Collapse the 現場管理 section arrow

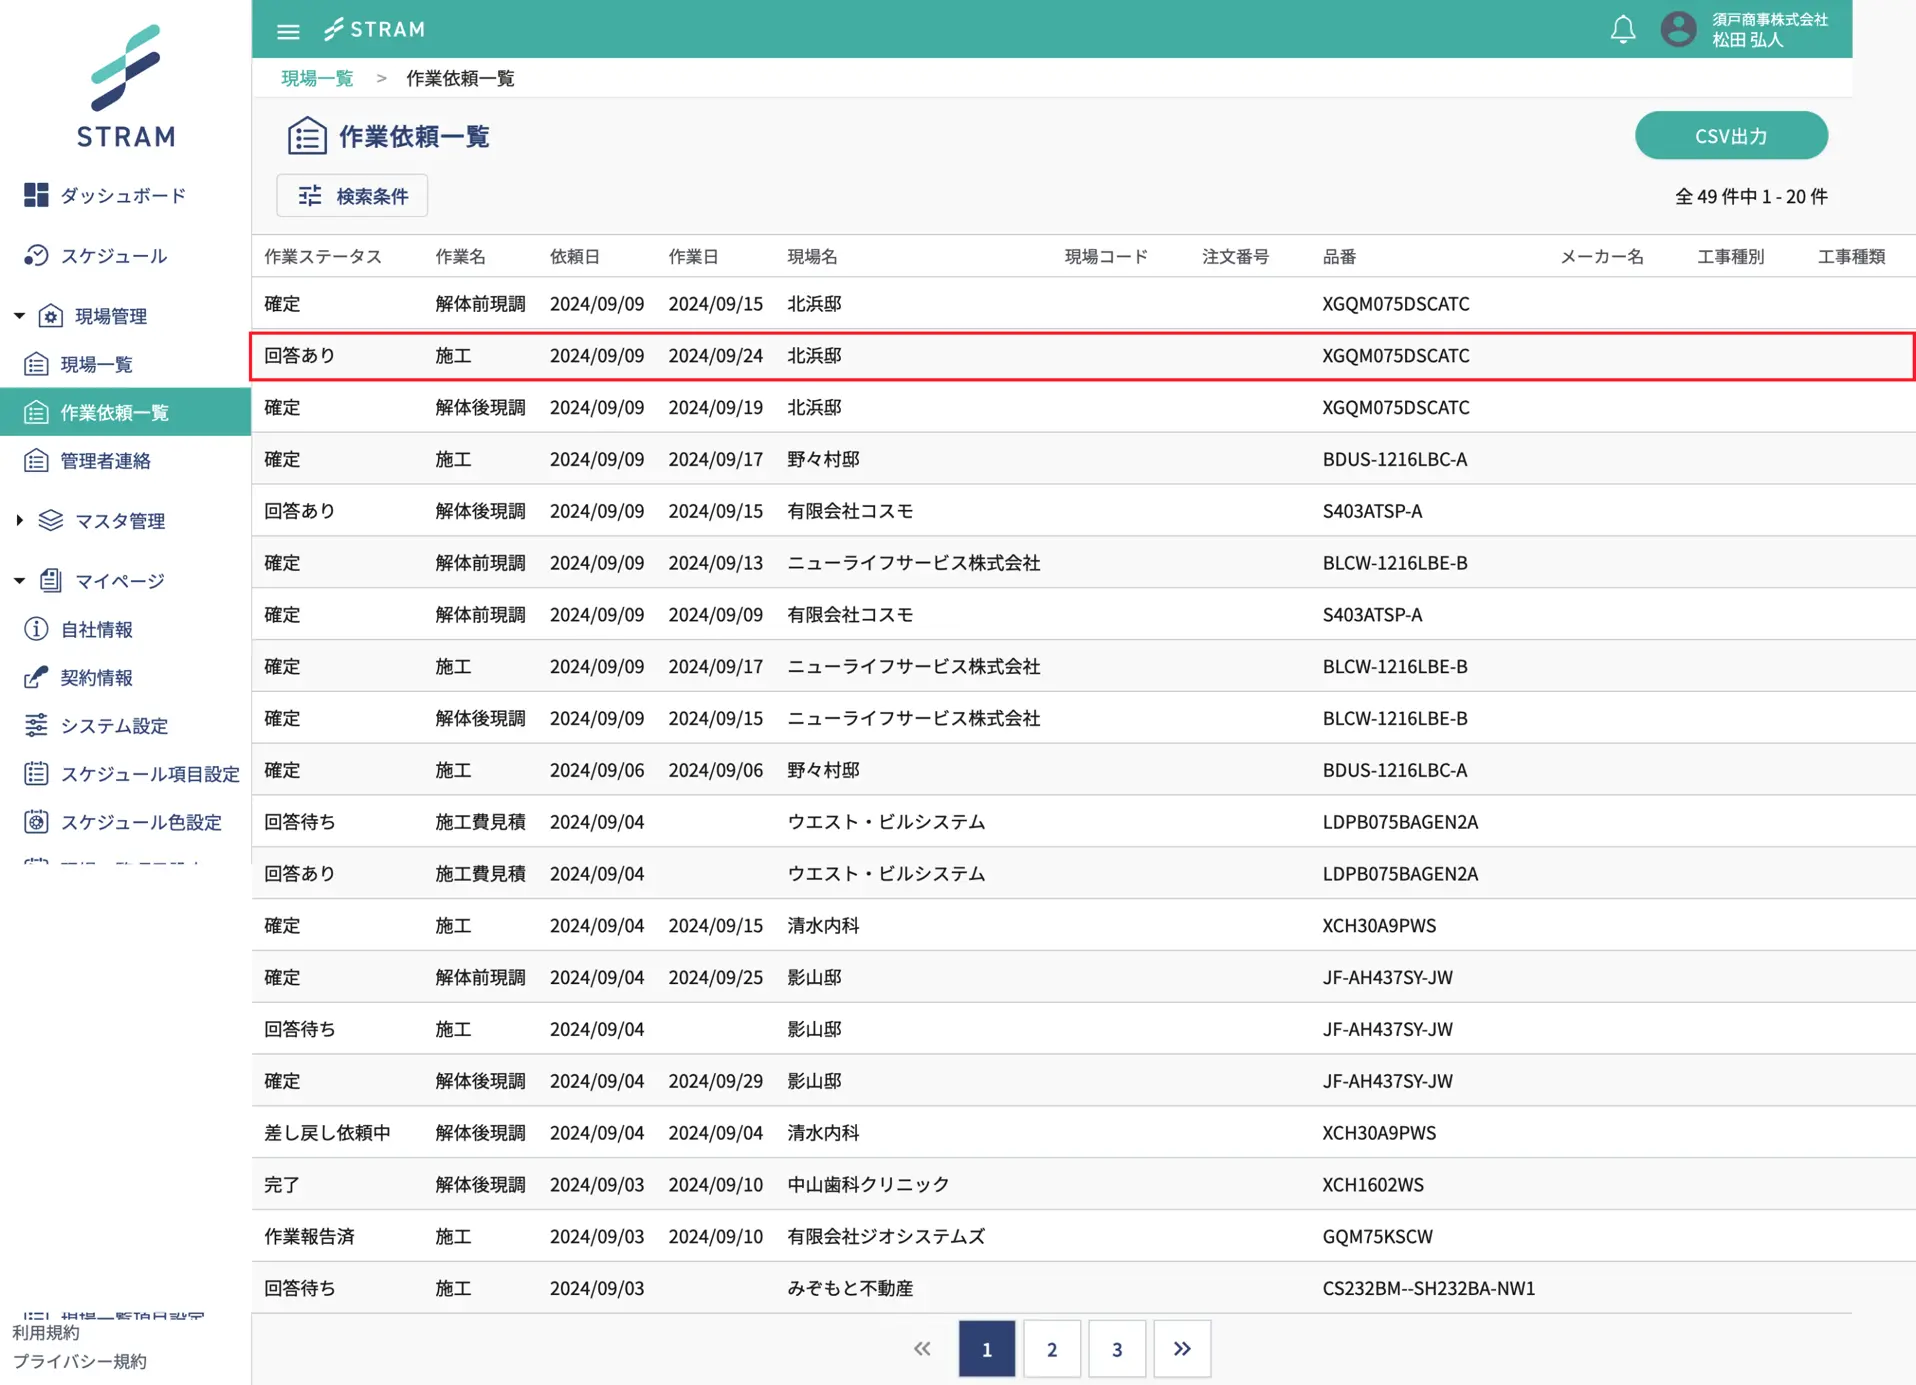[19, 316]
